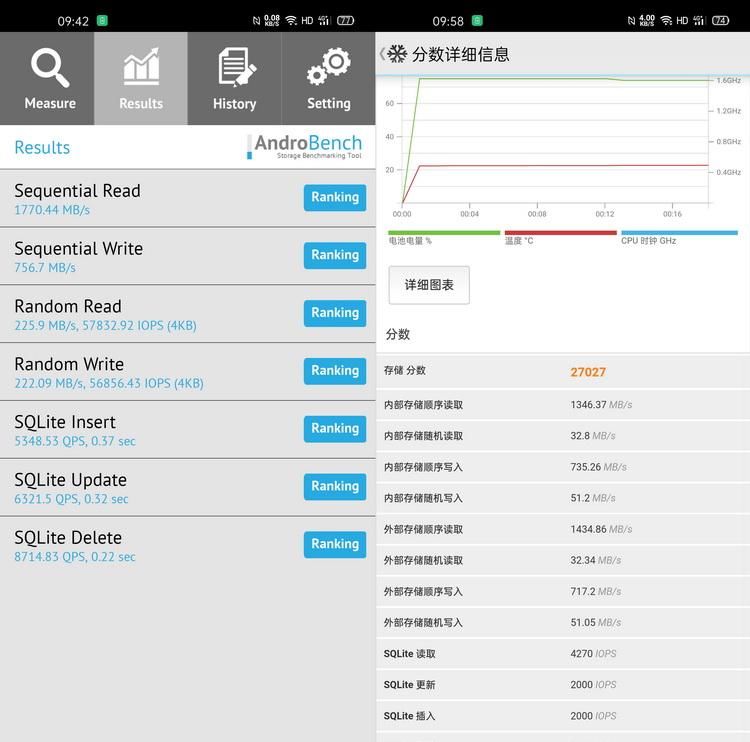
Task: Tap Ranking button for Sequential Write
Action: [x=335, y=255]
